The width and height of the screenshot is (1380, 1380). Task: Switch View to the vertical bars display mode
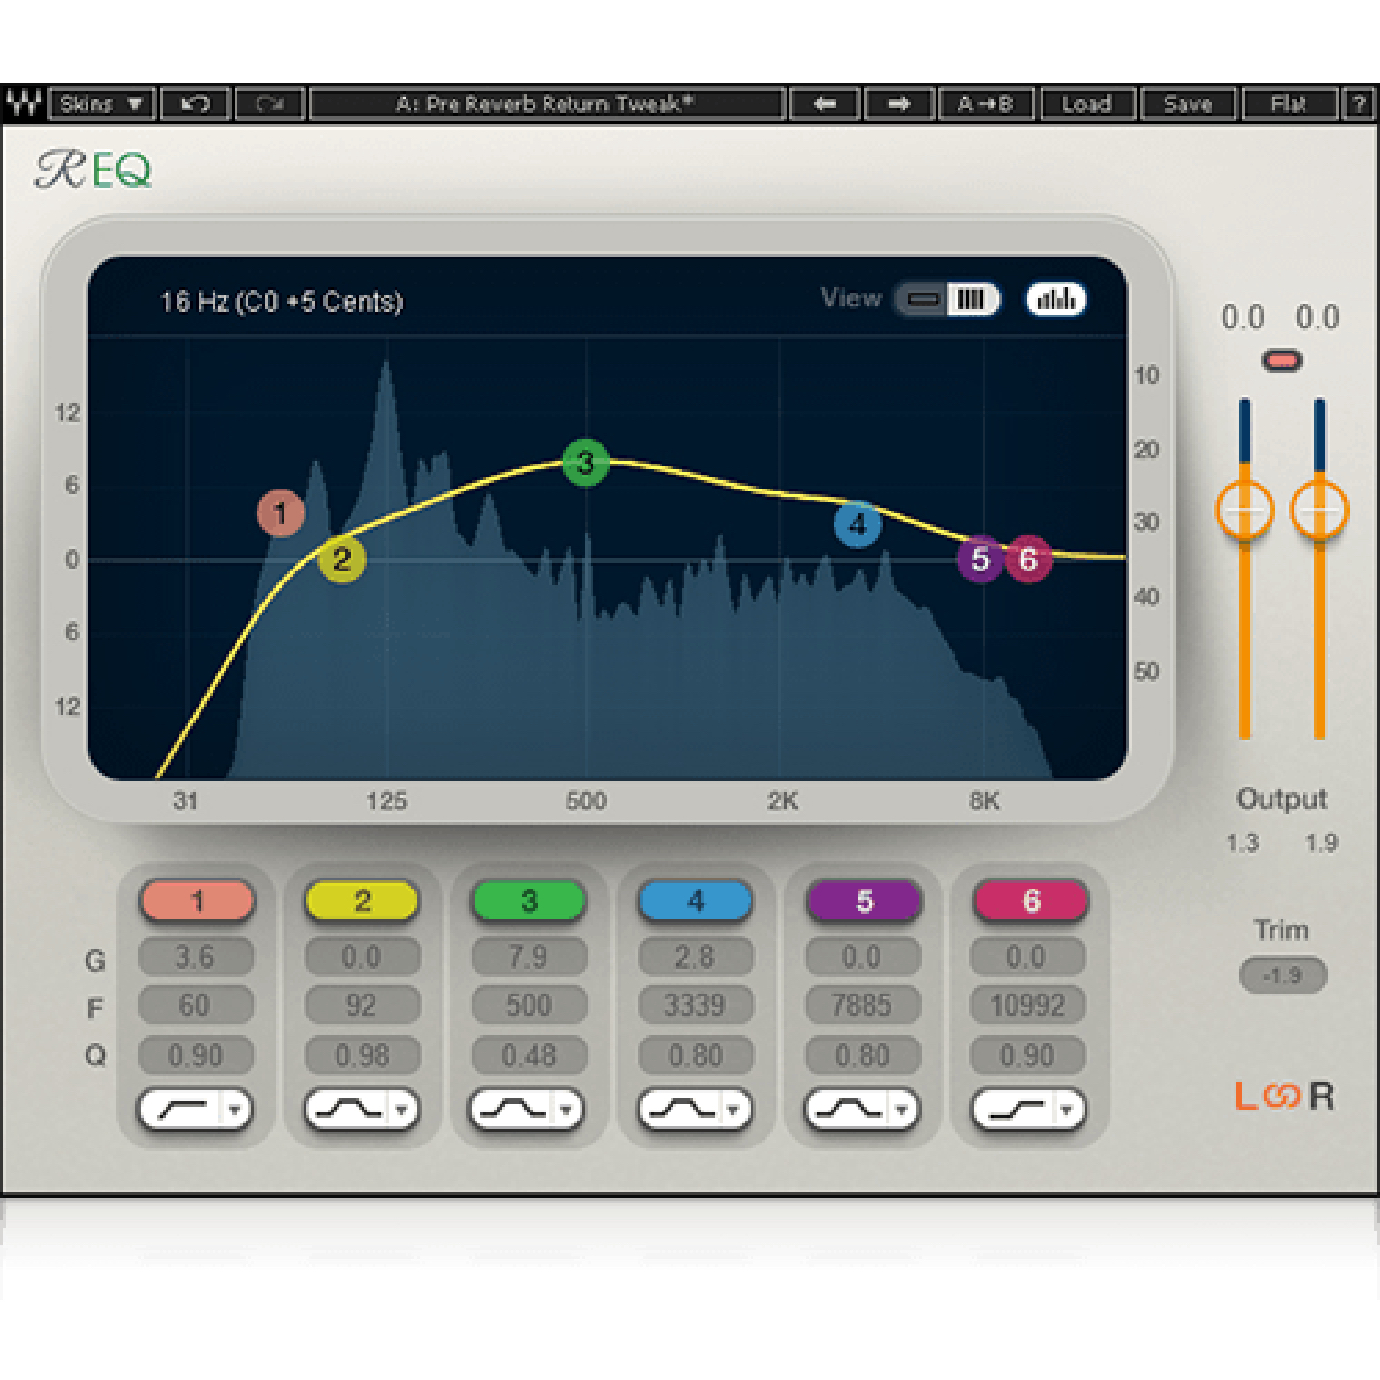tap(972, 299)
